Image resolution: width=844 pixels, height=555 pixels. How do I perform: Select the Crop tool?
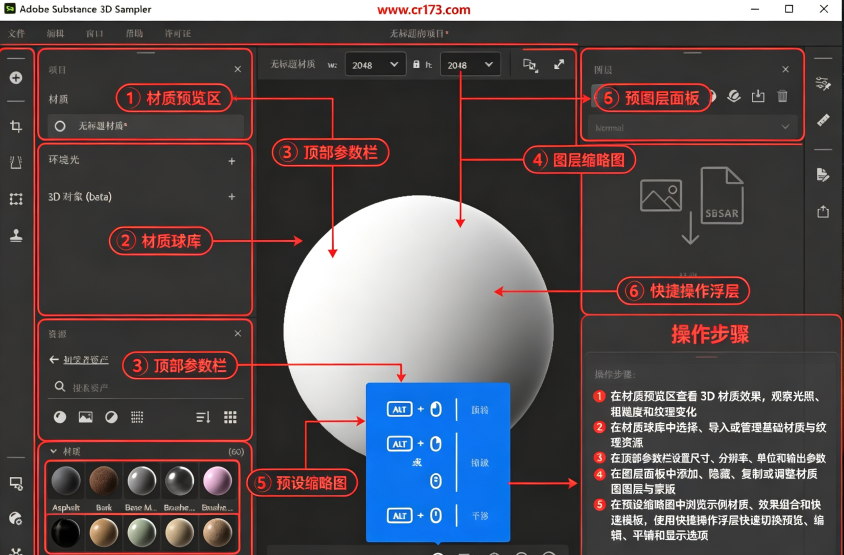(x=16, y=127)
